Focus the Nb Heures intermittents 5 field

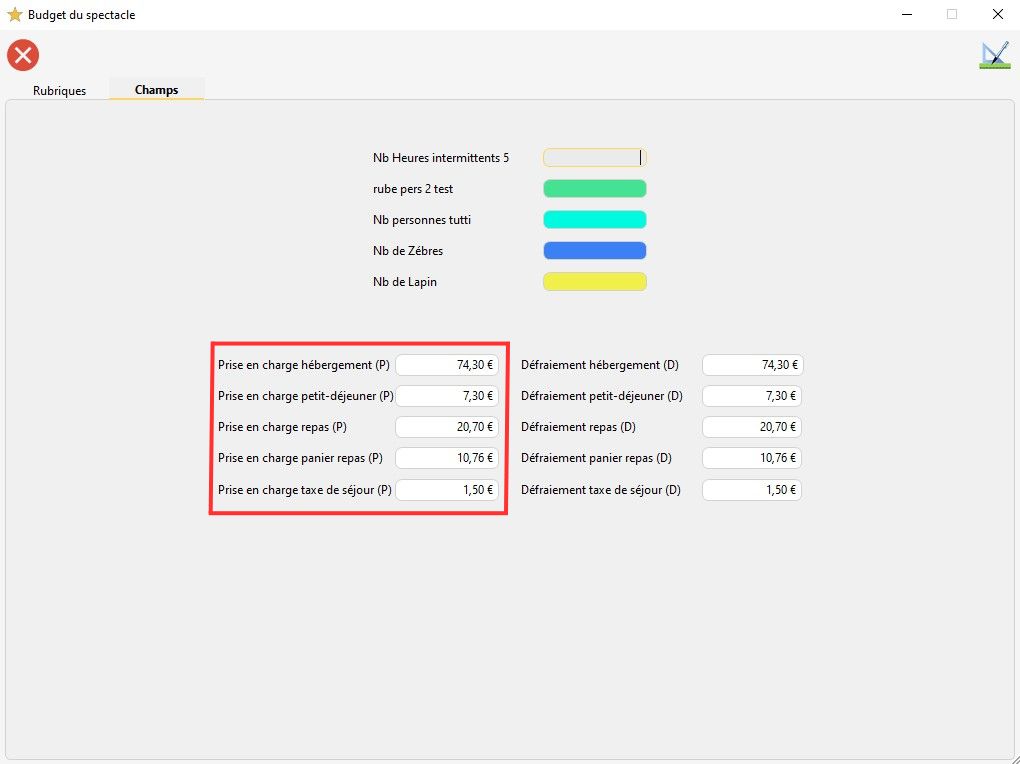click(594, 158)
